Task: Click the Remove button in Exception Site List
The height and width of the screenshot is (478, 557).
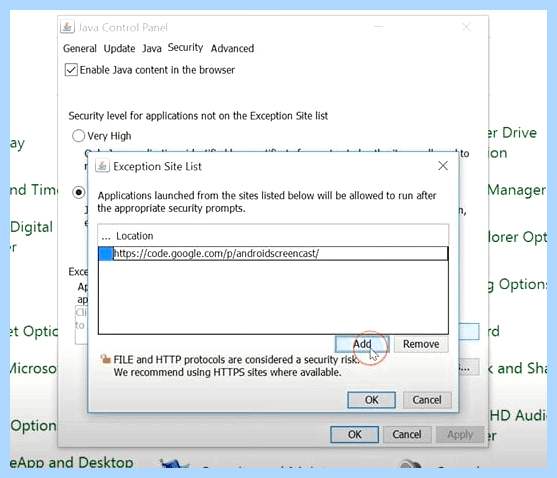Action: click(421, 344)
